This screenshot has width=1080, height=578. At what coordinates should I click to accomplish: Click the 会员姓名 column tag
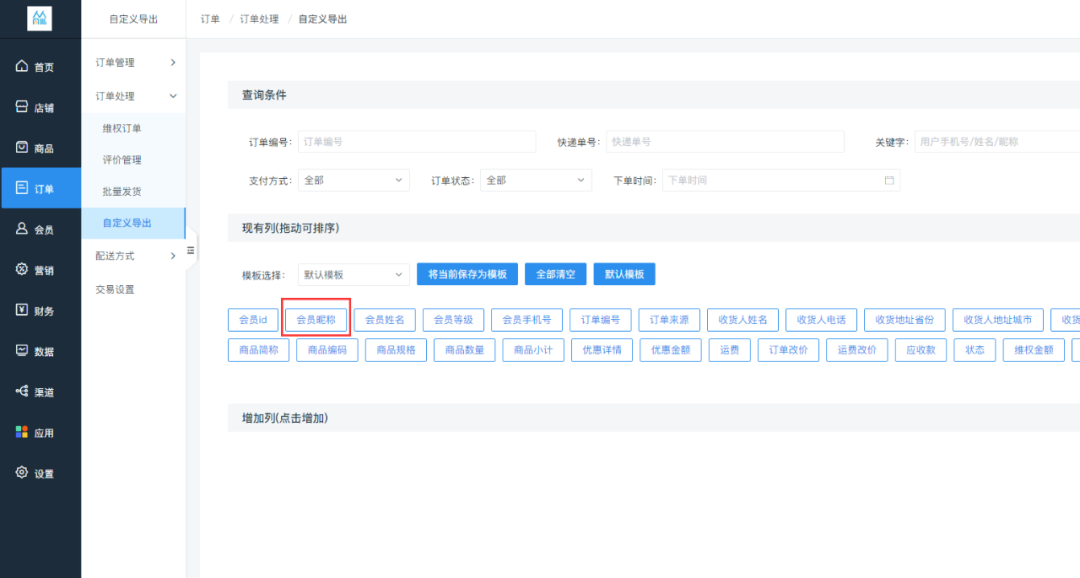pos(384,320)
